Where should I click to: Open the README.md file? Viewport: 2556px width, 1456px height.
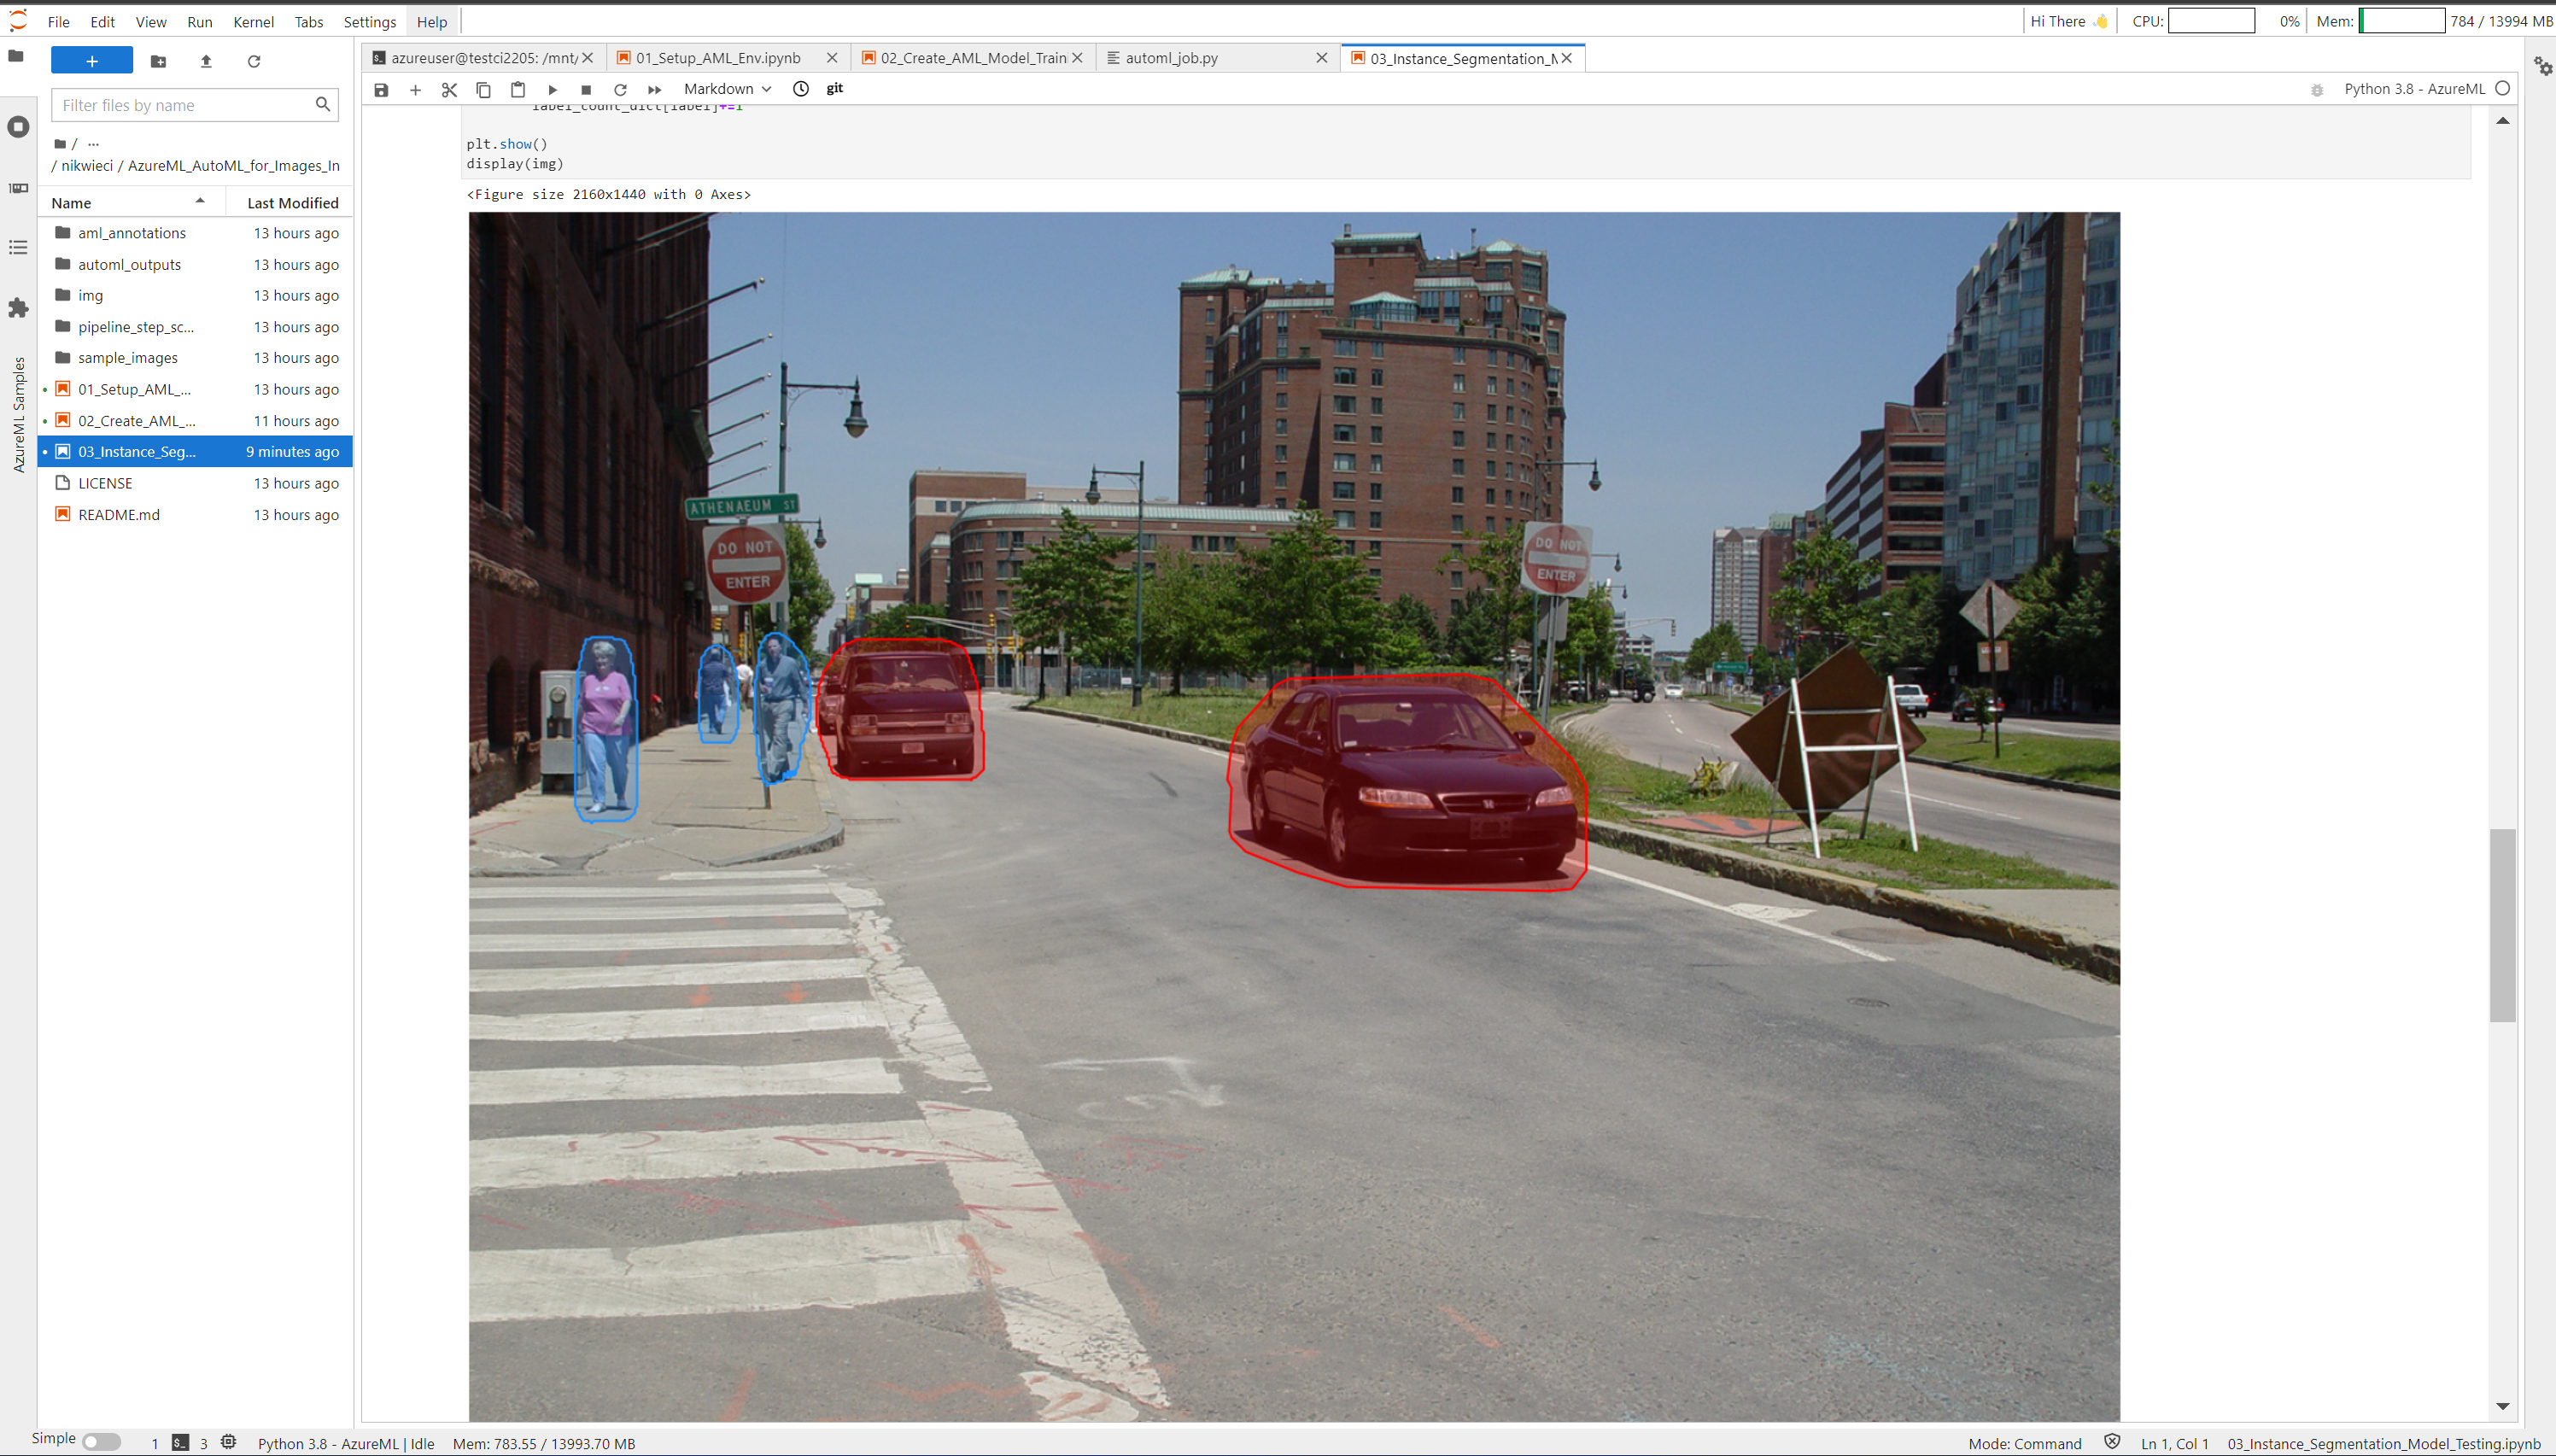pyautogui.click(x=119, y=515)
